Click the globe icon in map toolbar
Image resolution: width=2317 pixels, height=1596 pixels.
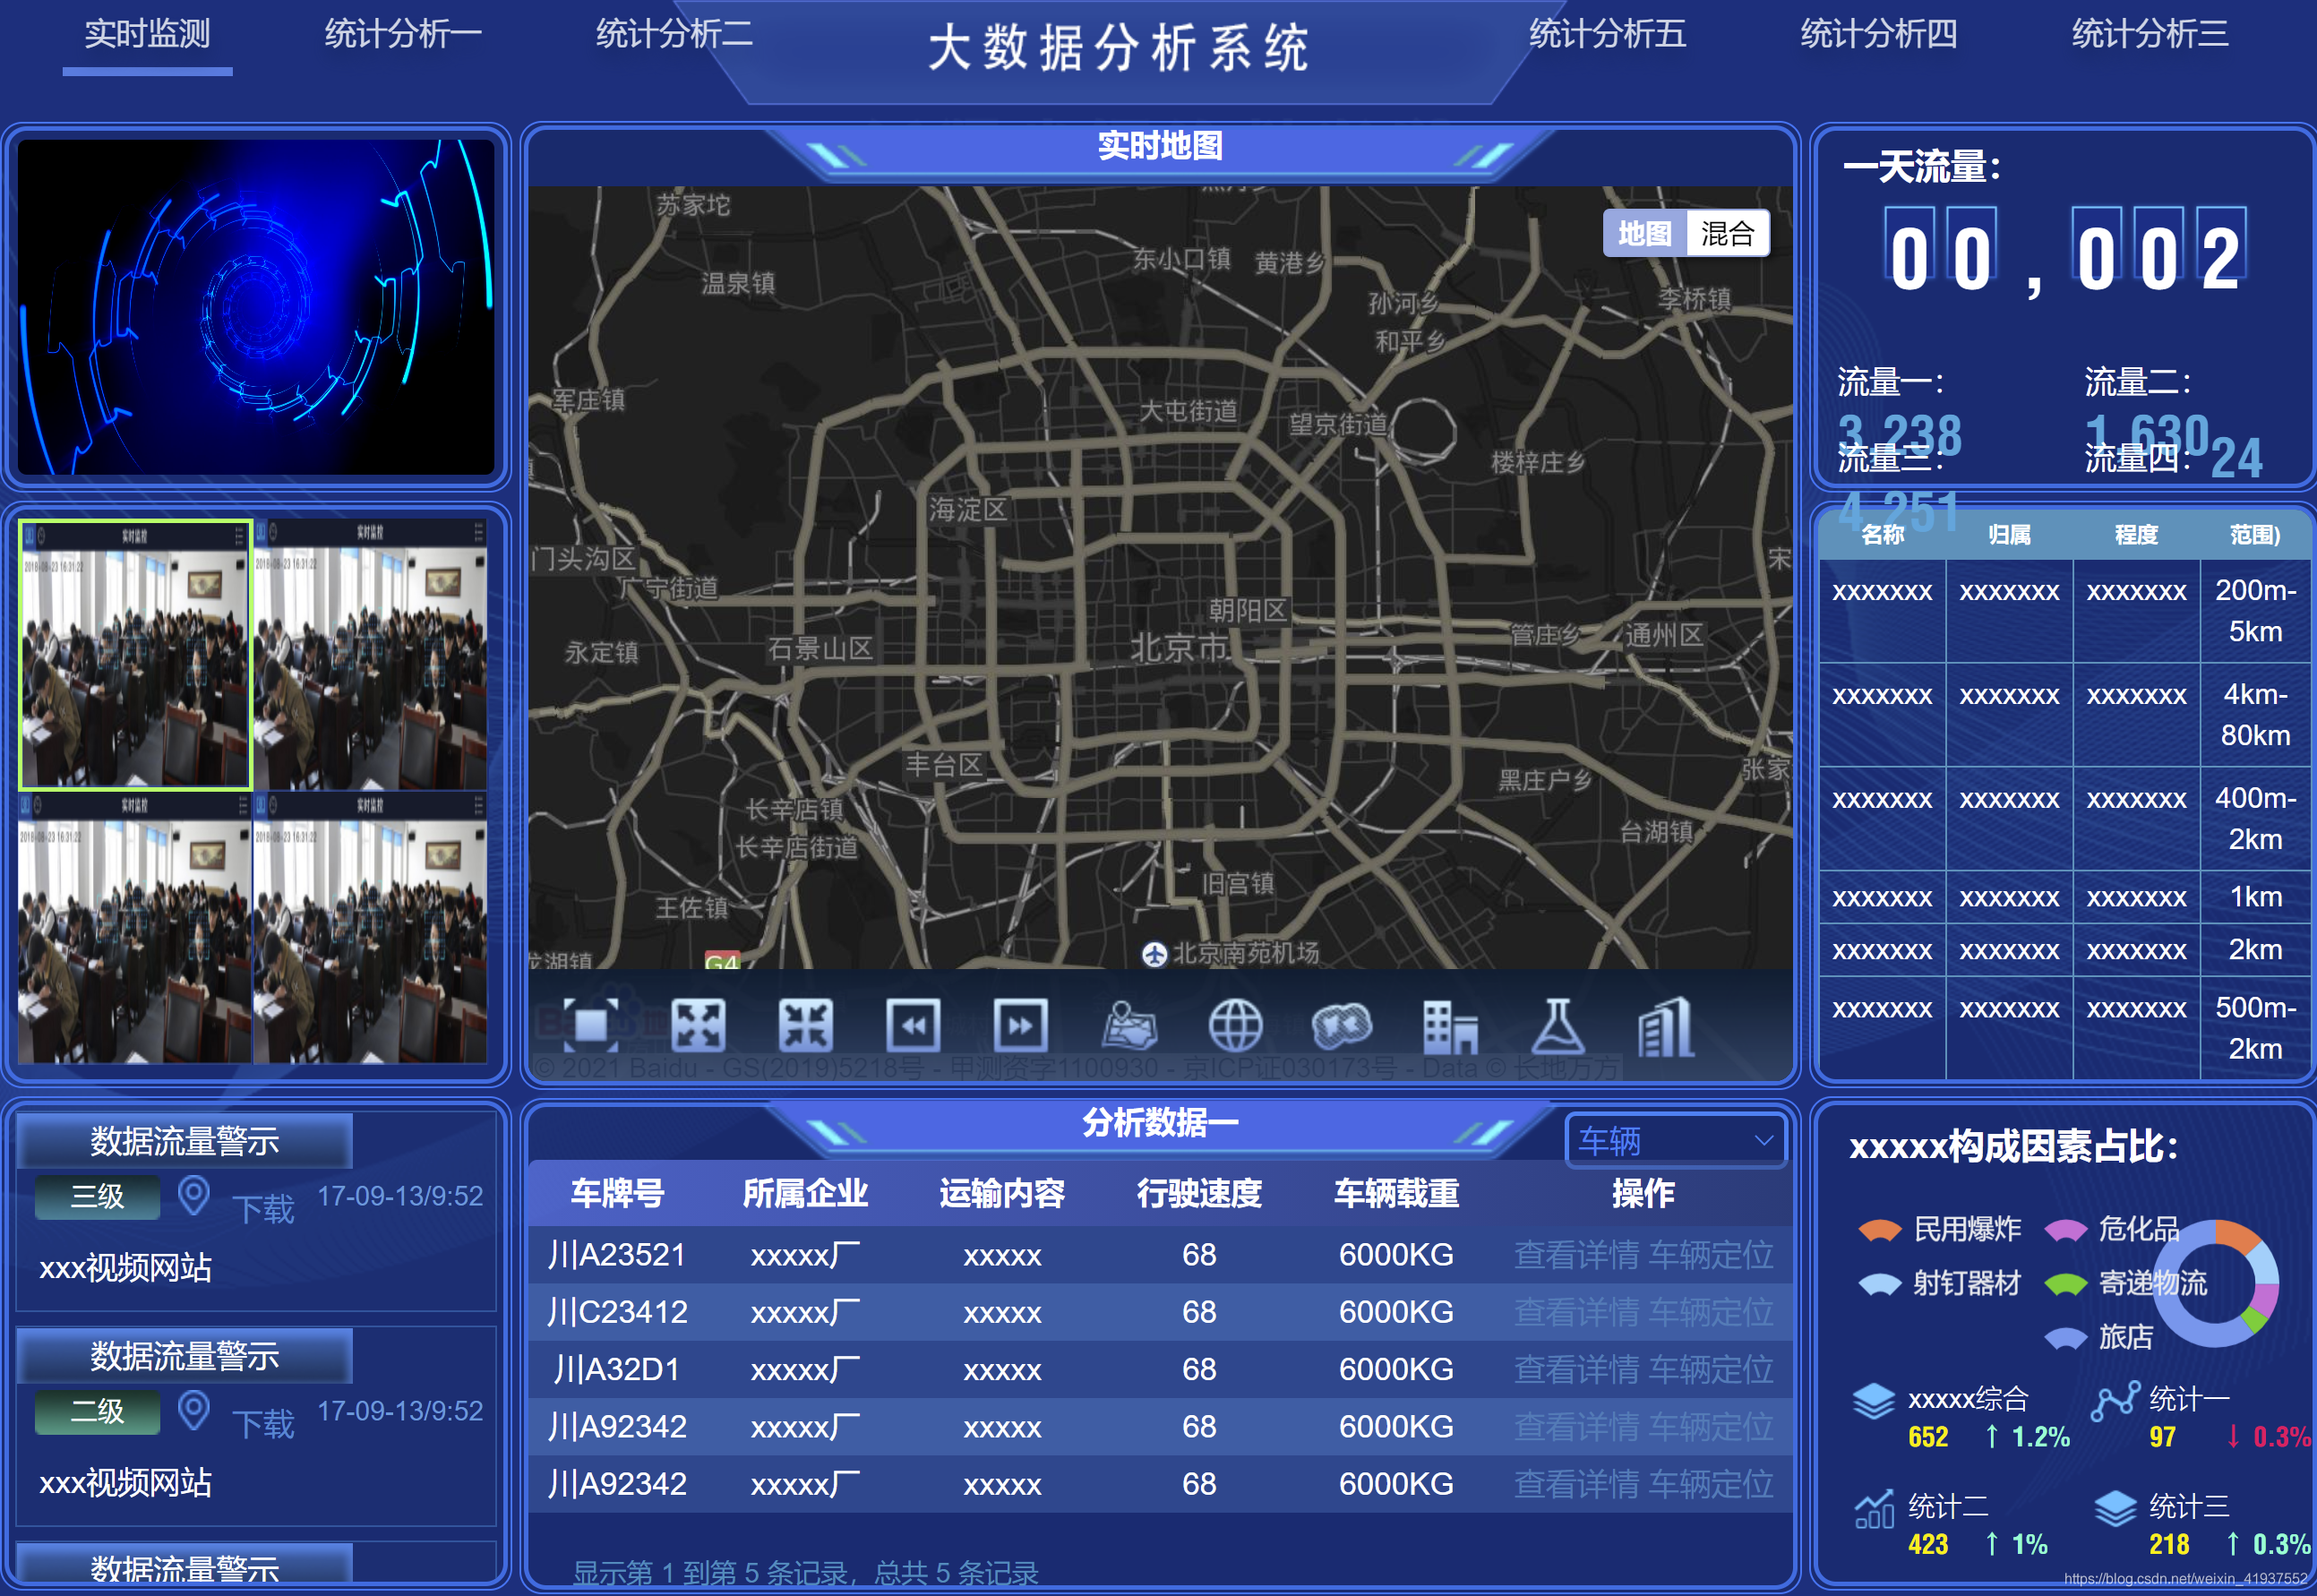pos(1236,1025)
